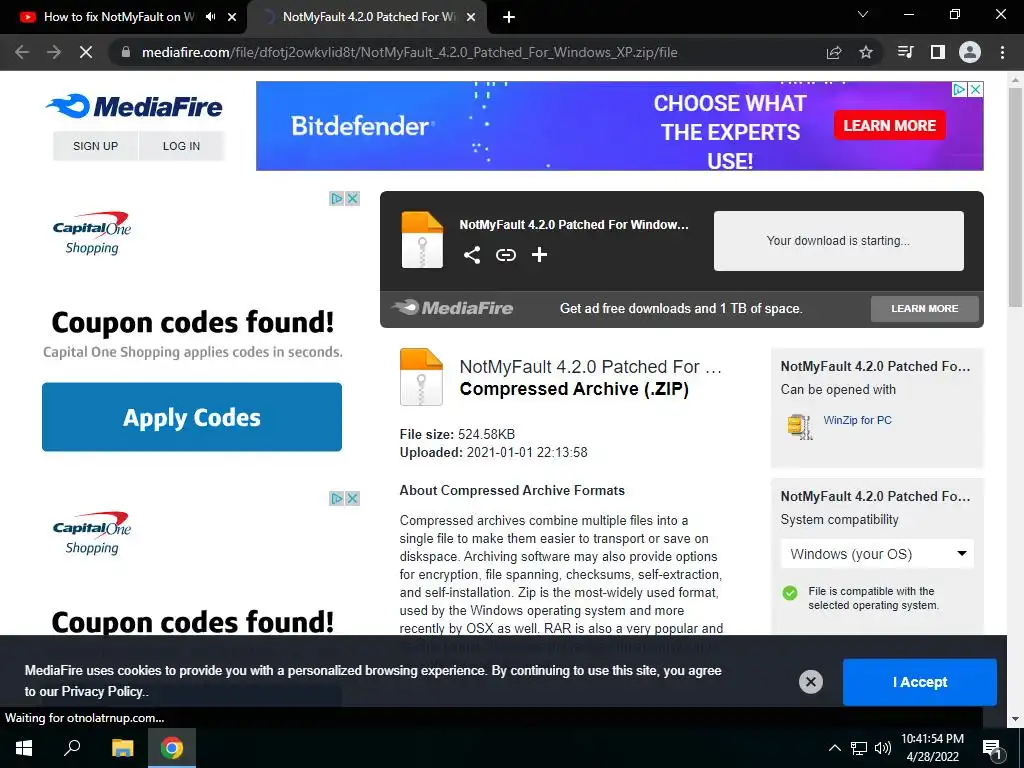The width and height of the screenshot is (1024, 768).
Task: Copy link using the chain link icon
Action: coord(505,255)
